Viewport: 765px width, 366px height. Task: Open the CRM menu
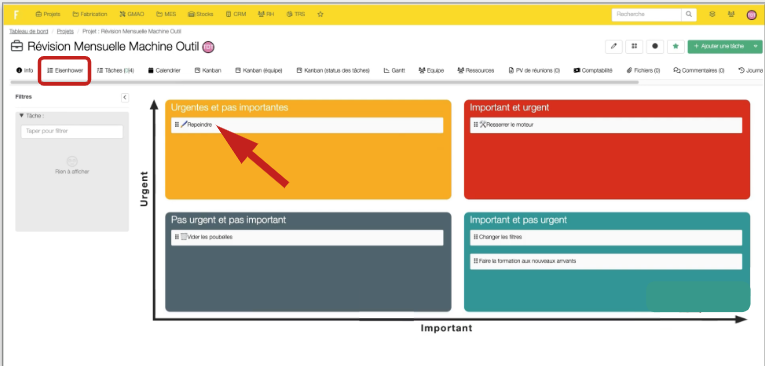236,15
